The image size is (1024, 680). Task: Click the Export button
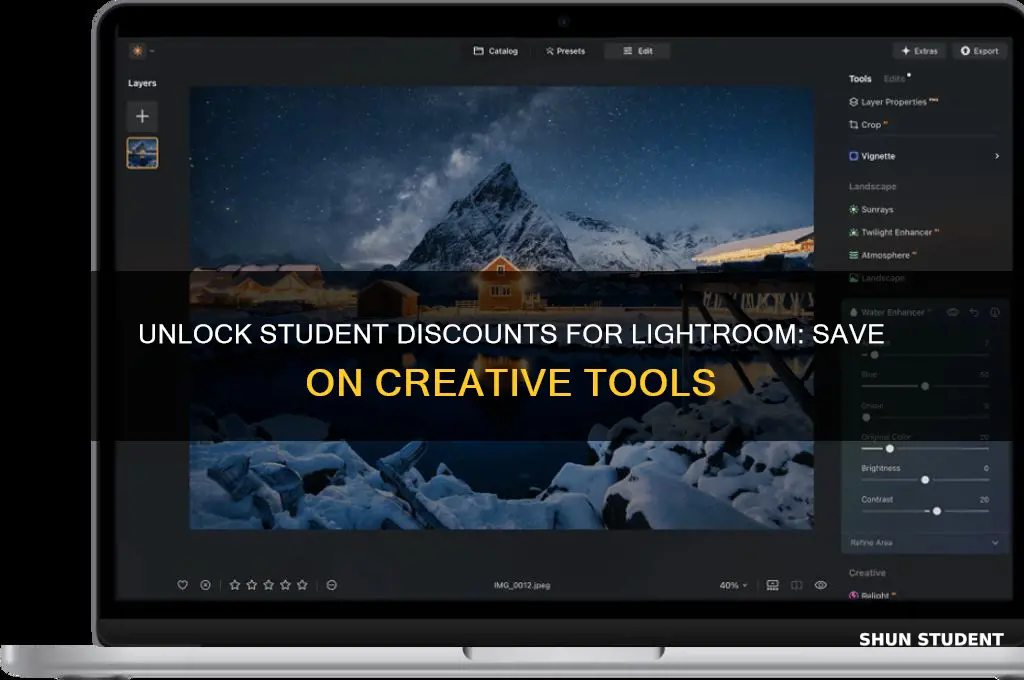click(979, 51)
